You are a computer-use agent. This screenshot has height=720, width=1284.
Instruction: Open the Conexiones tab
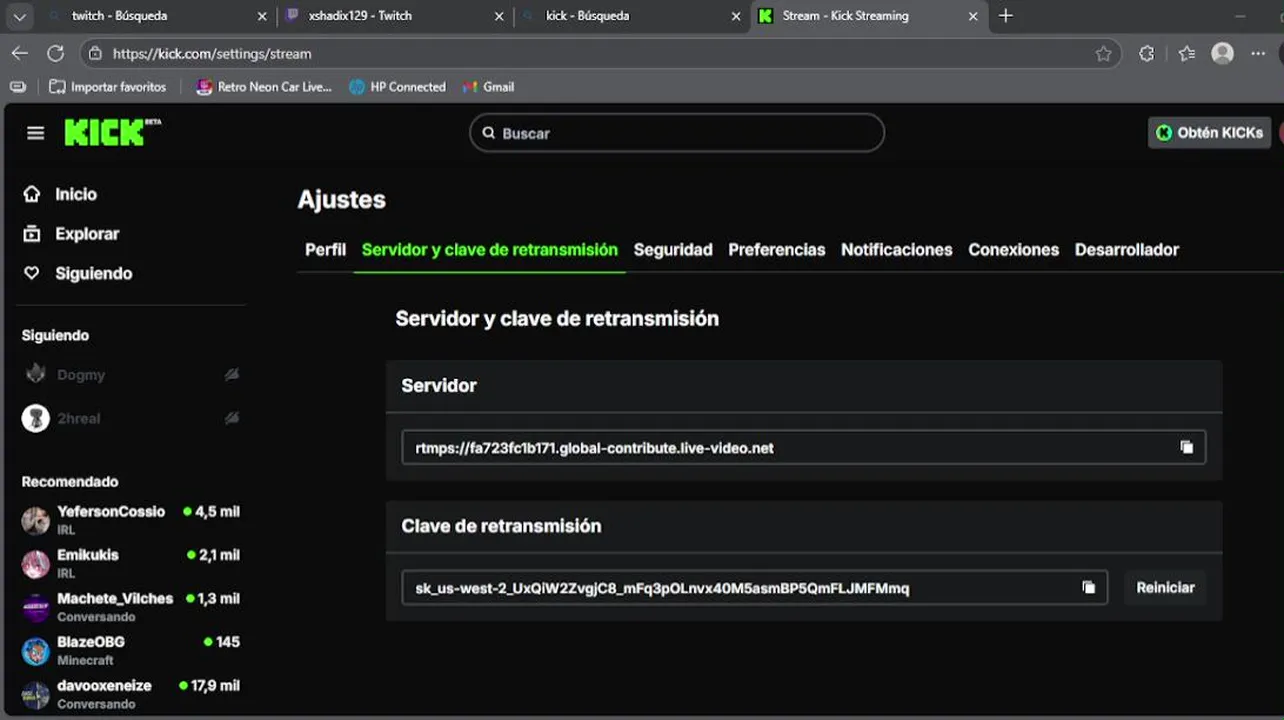click(1013, 250)
